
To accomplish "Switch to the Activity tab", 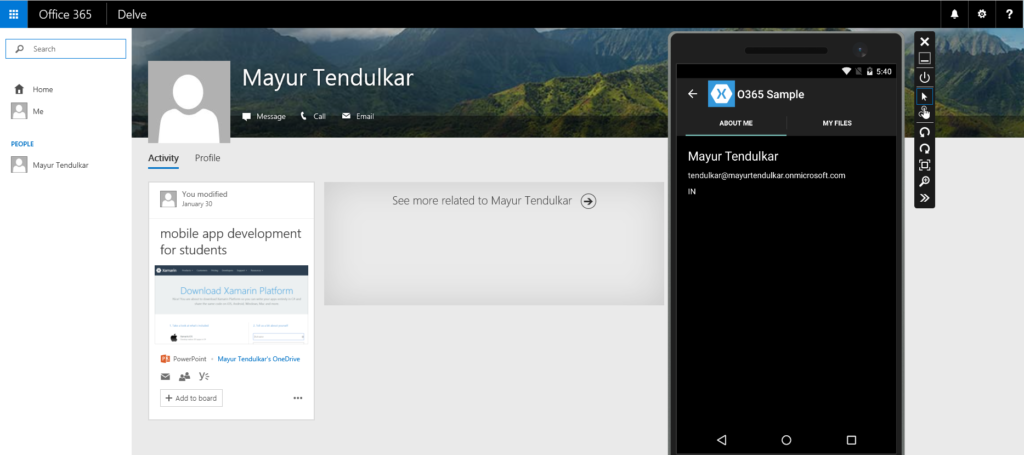I will [163, 158].
